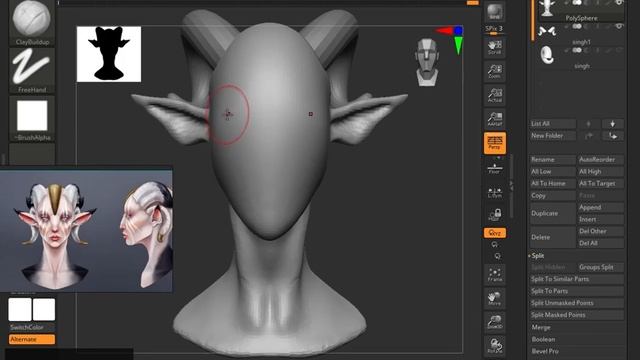Viewport: 640px width, 360px height.
Task: Click the render sphere icon above SPix
Action: [x=495, y=11]
